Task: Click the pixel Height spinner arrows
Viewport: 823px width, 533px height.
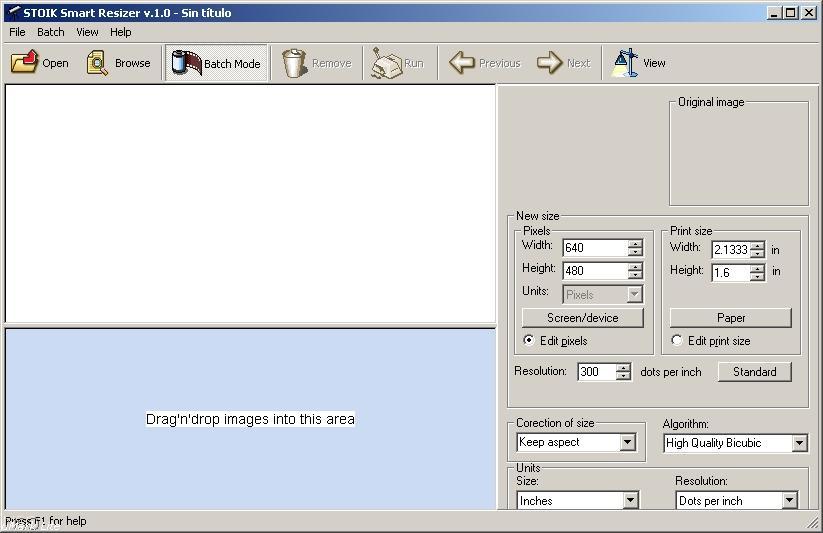Action: coord(635,271)
